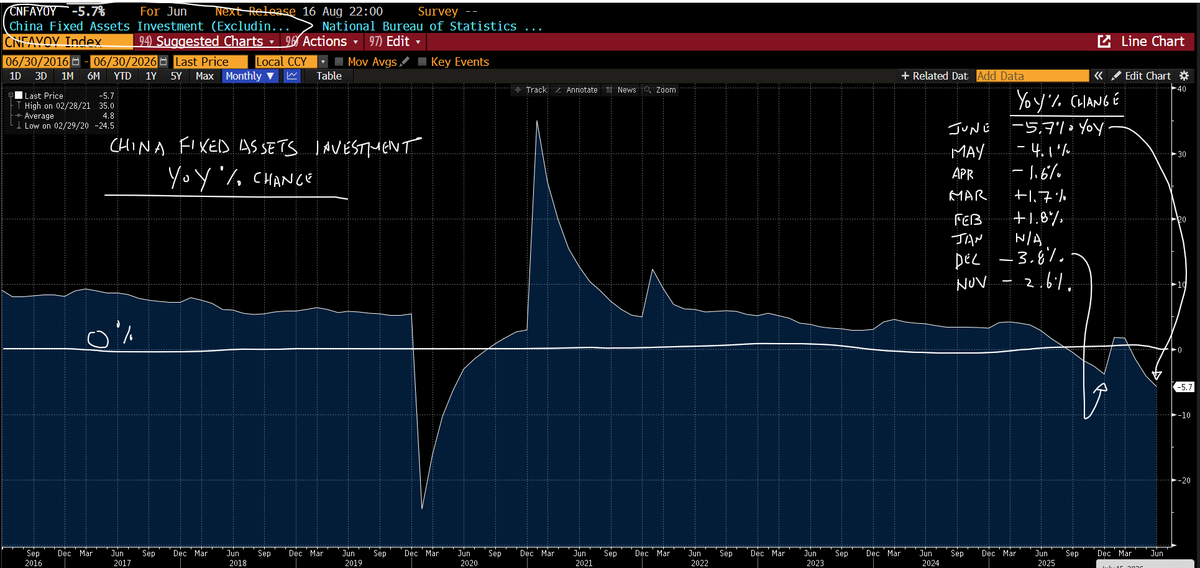
Task: Open the Actions dropdown menu
Action: tap(323, 42)
